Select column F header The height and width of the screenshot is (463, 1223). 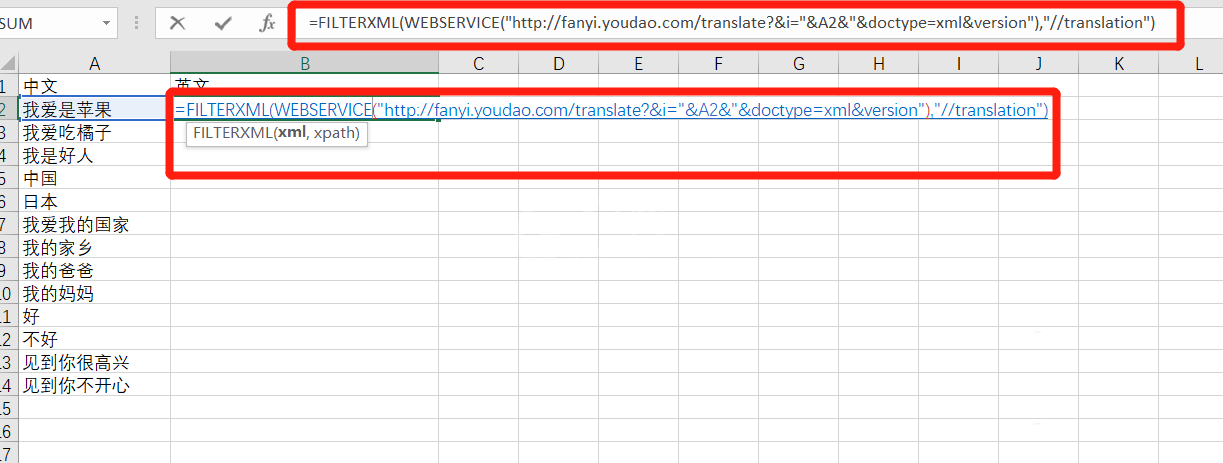pyautogui.click(x=718, y=64)
